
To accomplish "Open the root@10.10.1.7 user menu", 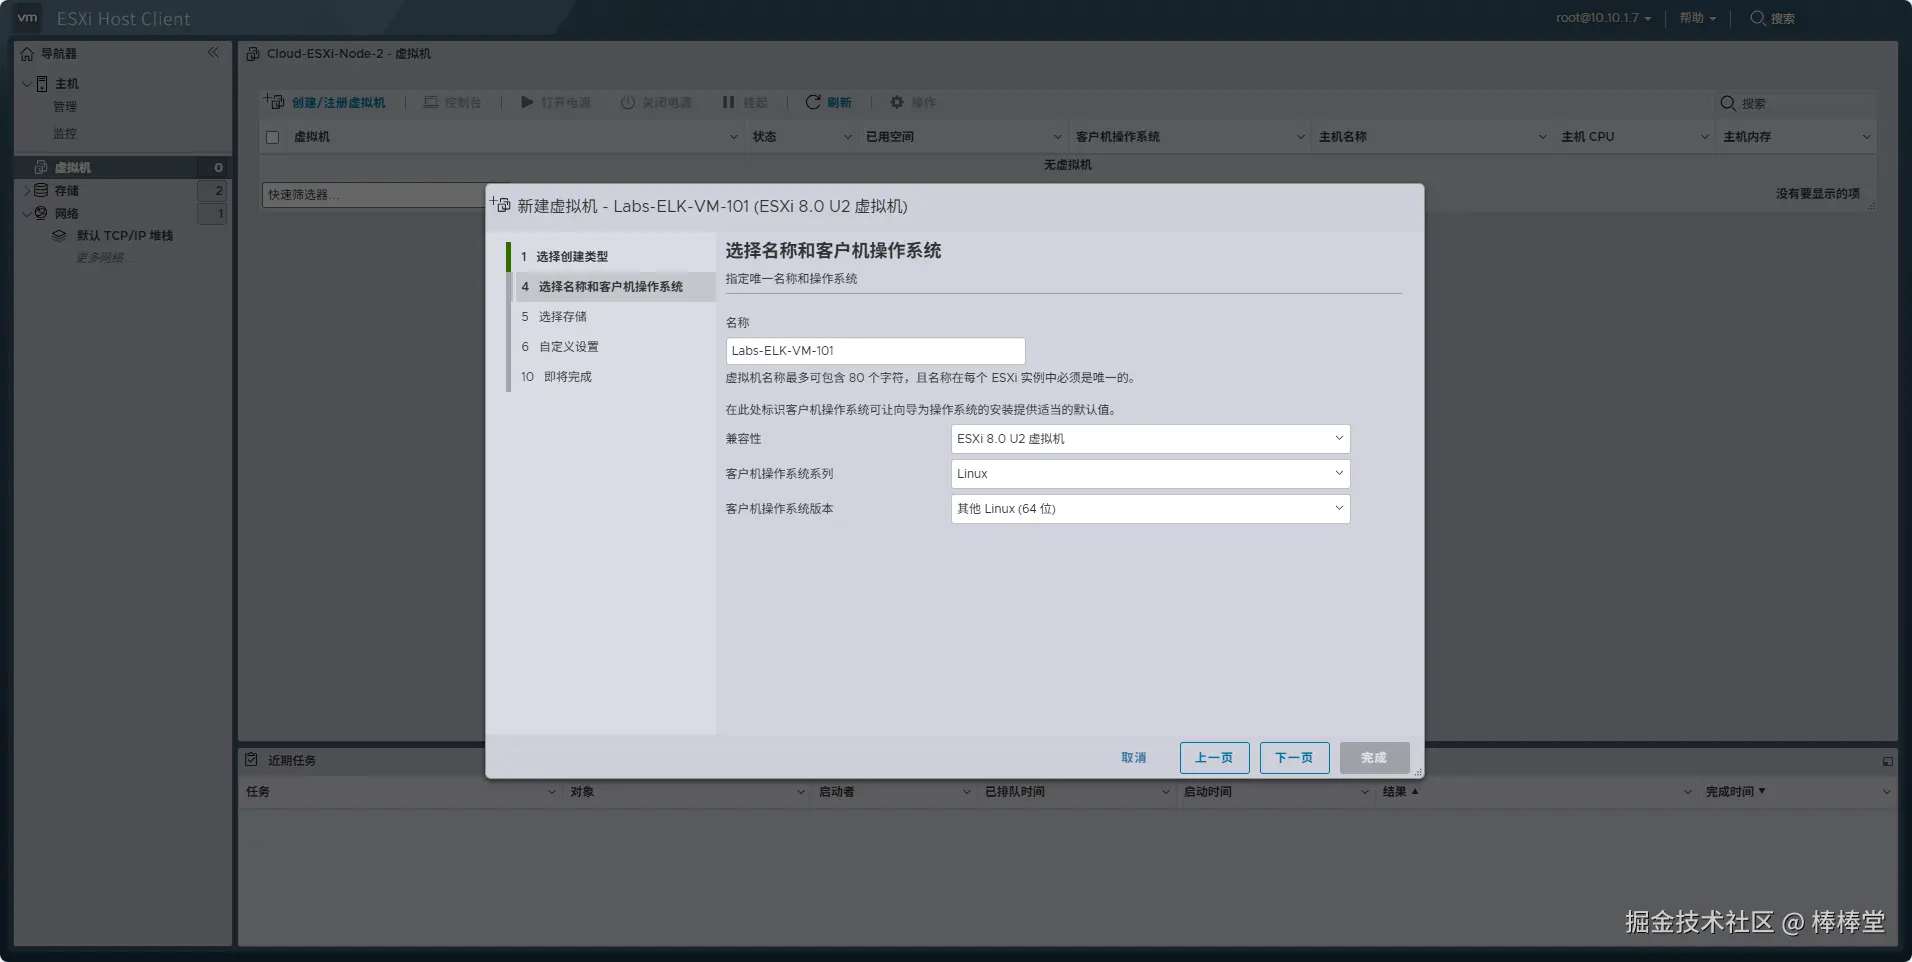I will pyautogui.click(x=1603, y=18).
